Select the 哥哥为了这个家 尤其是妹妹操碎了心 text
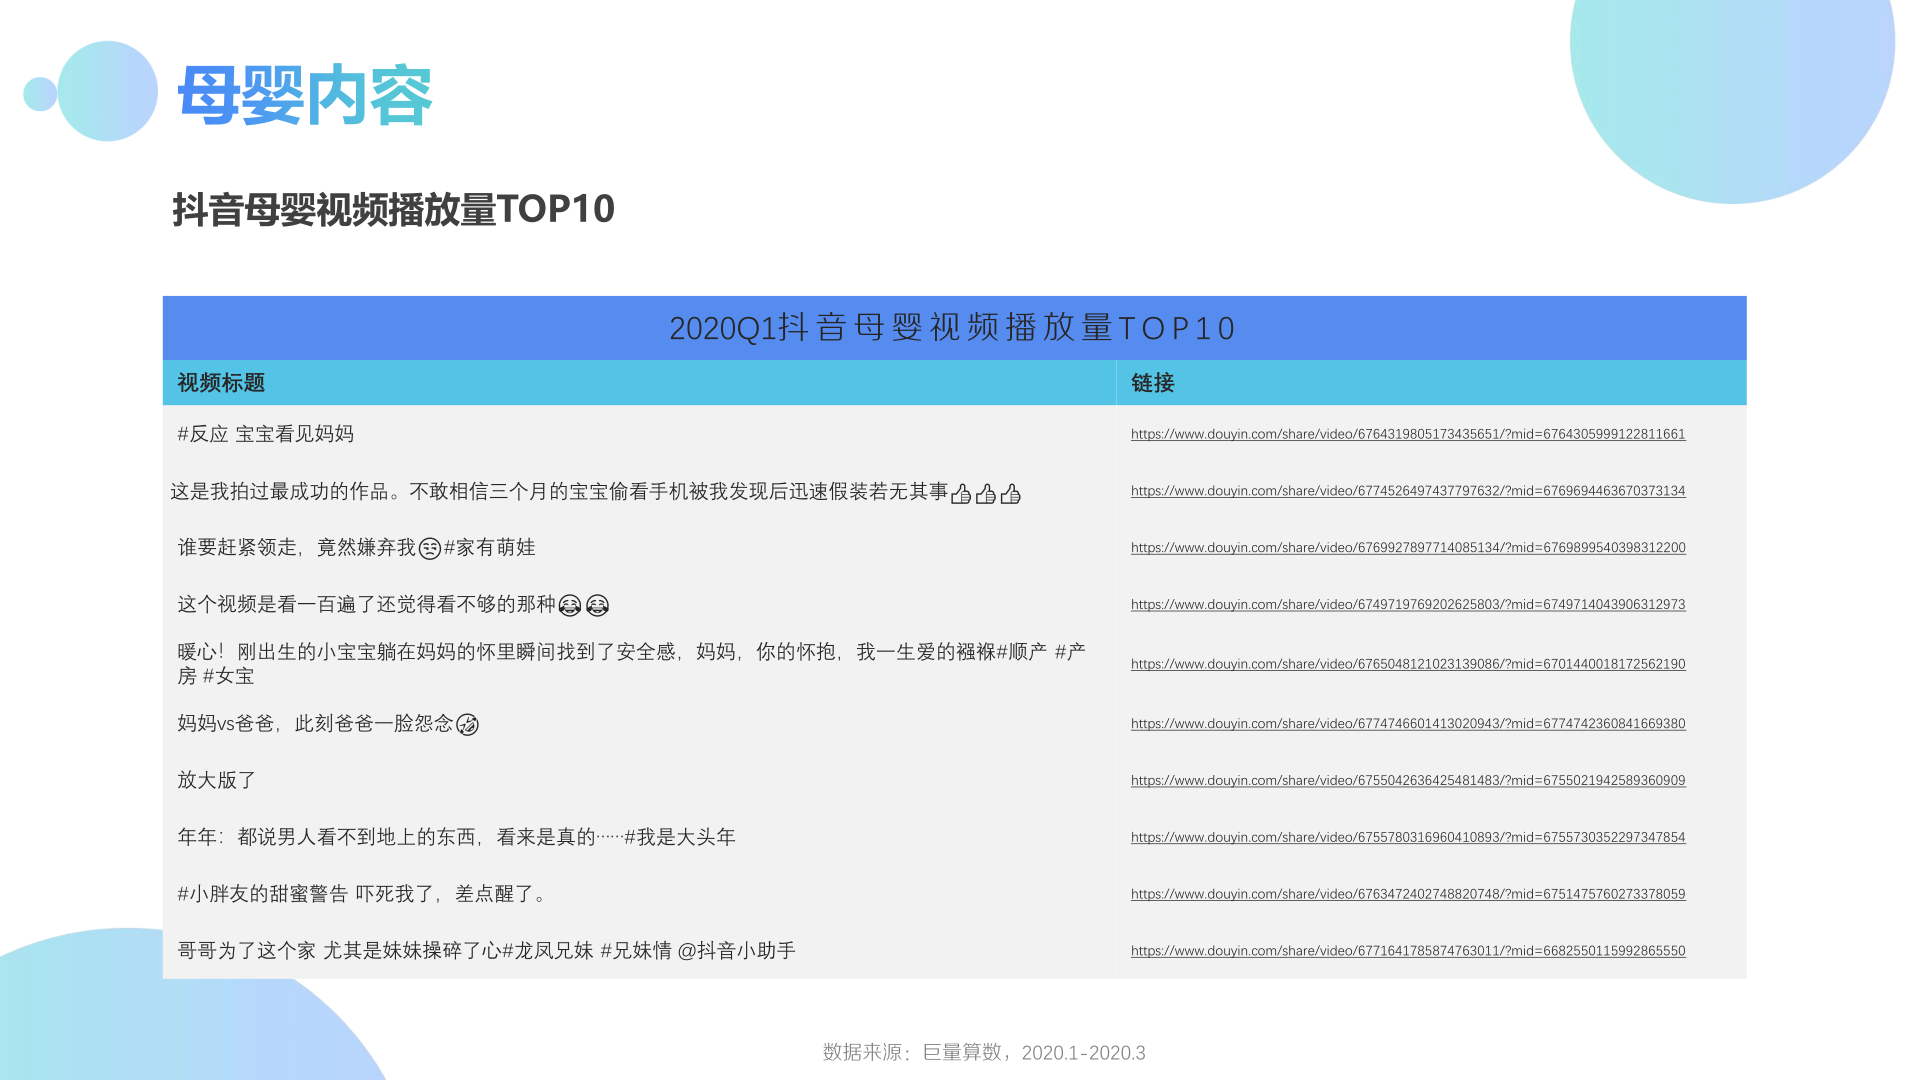The height and width of the screenshot is (1080, 1920). click(x=486, y=951)
